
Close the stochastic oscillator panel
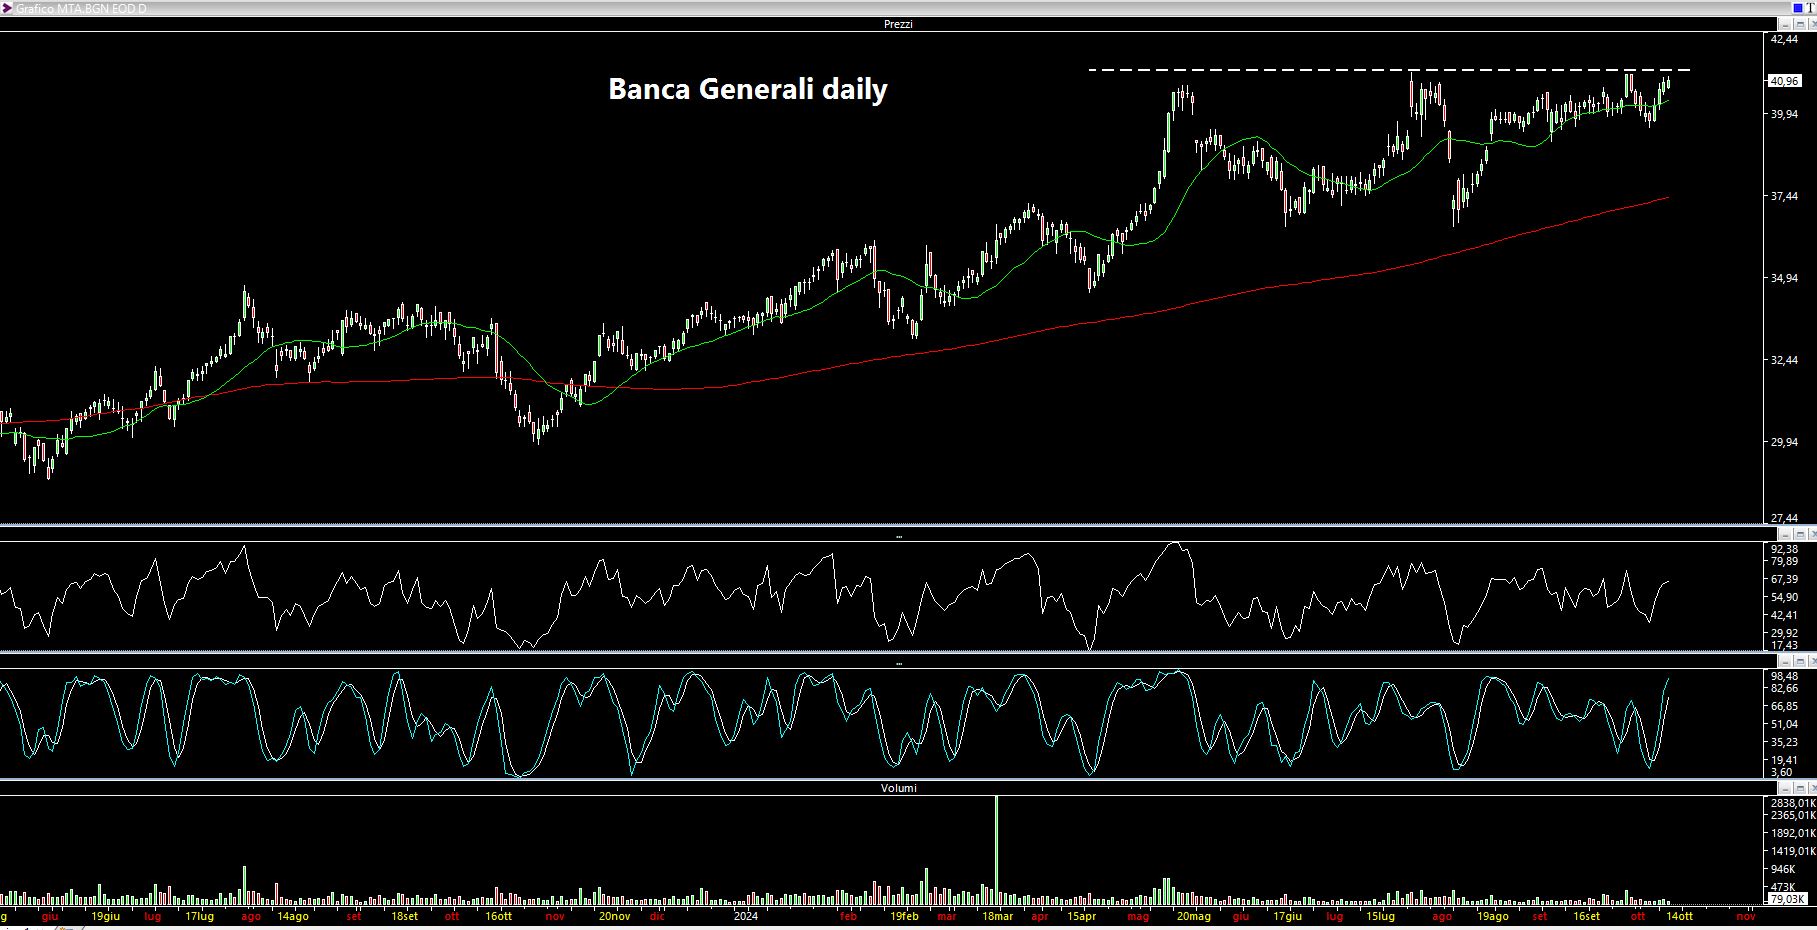point(1813,661)
